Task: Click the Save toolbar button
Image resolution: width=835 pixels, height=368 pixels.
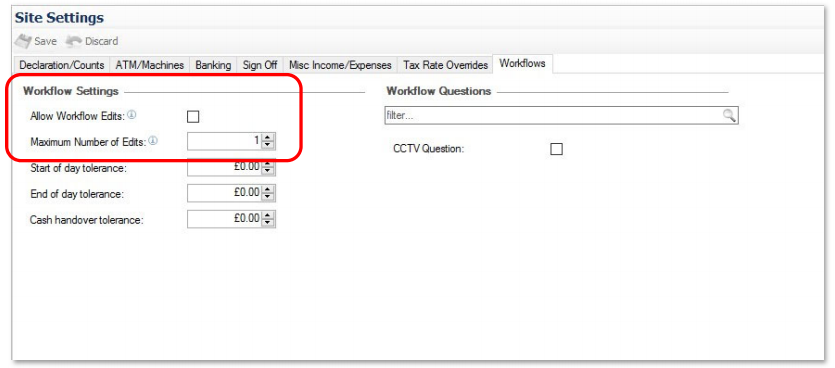Action: tap(36, 41)
